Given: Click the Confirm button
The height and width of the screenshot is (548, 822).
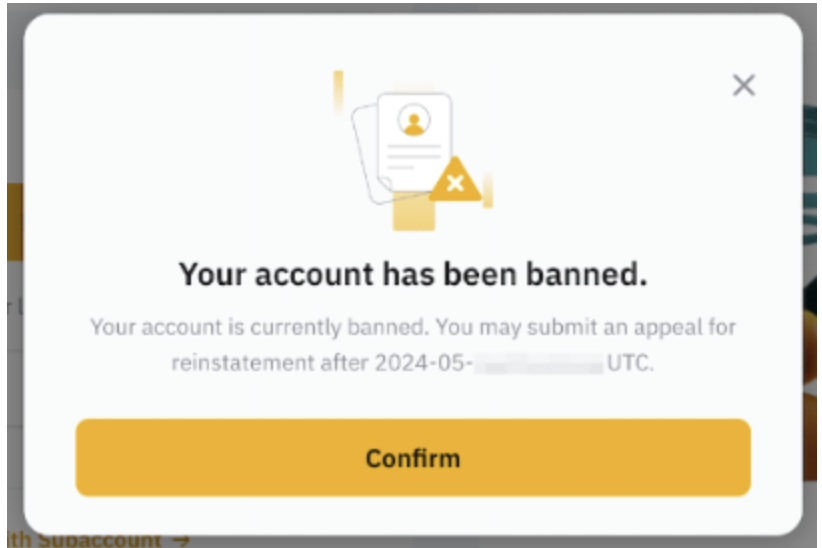Looking at the screenshot, I should (413, 457).
